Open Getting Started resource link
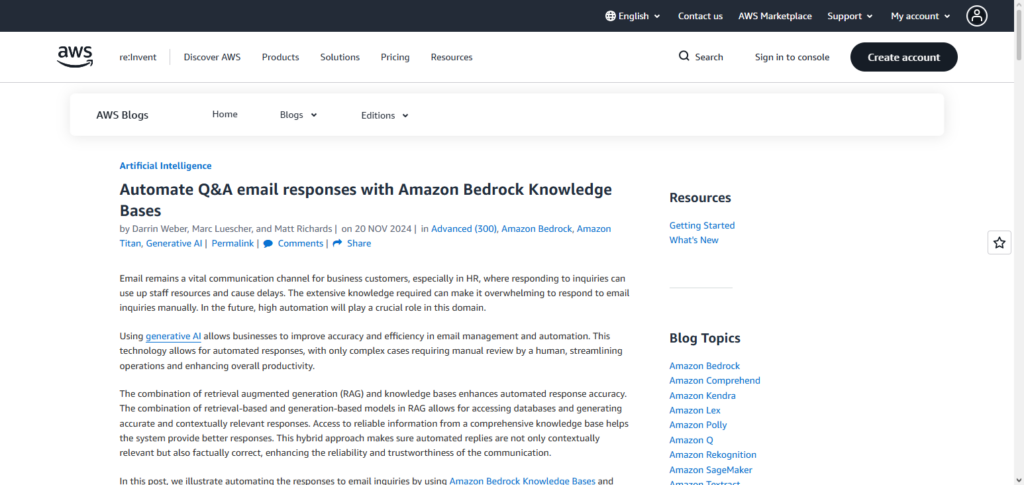This screenshot has width=1024, height=485. 702,225
